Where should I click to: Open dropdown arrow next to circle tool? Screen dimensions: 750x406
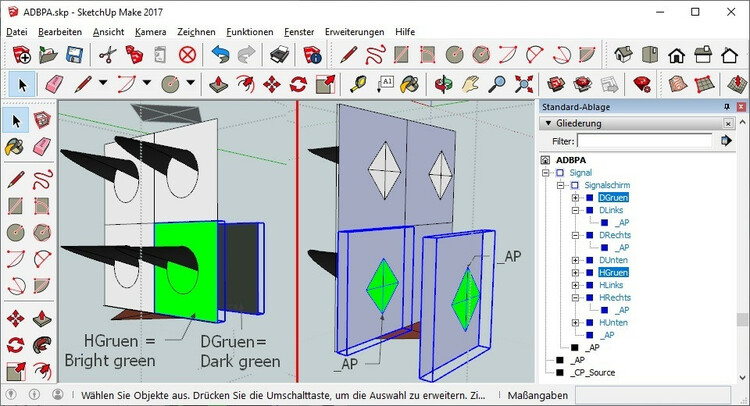click(190, 83)
